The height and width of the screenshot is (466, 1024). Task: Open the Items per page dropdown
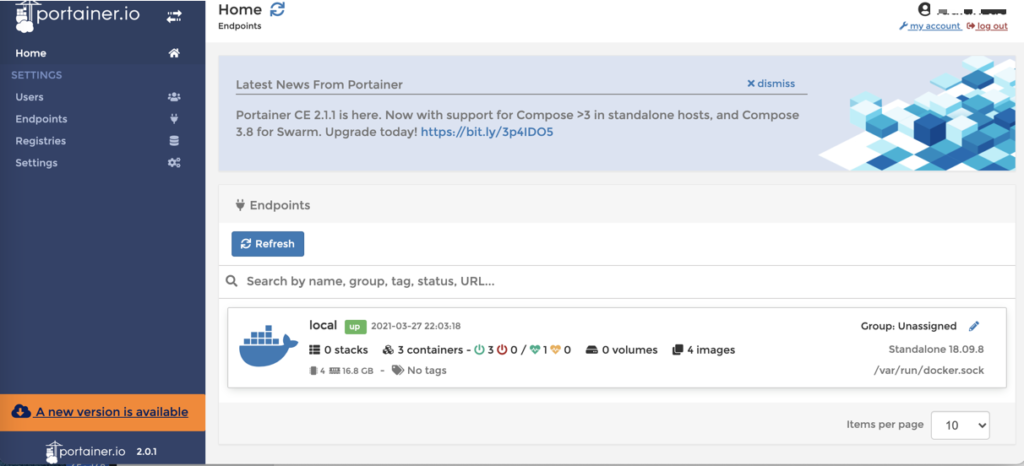(x=960, y=425)
